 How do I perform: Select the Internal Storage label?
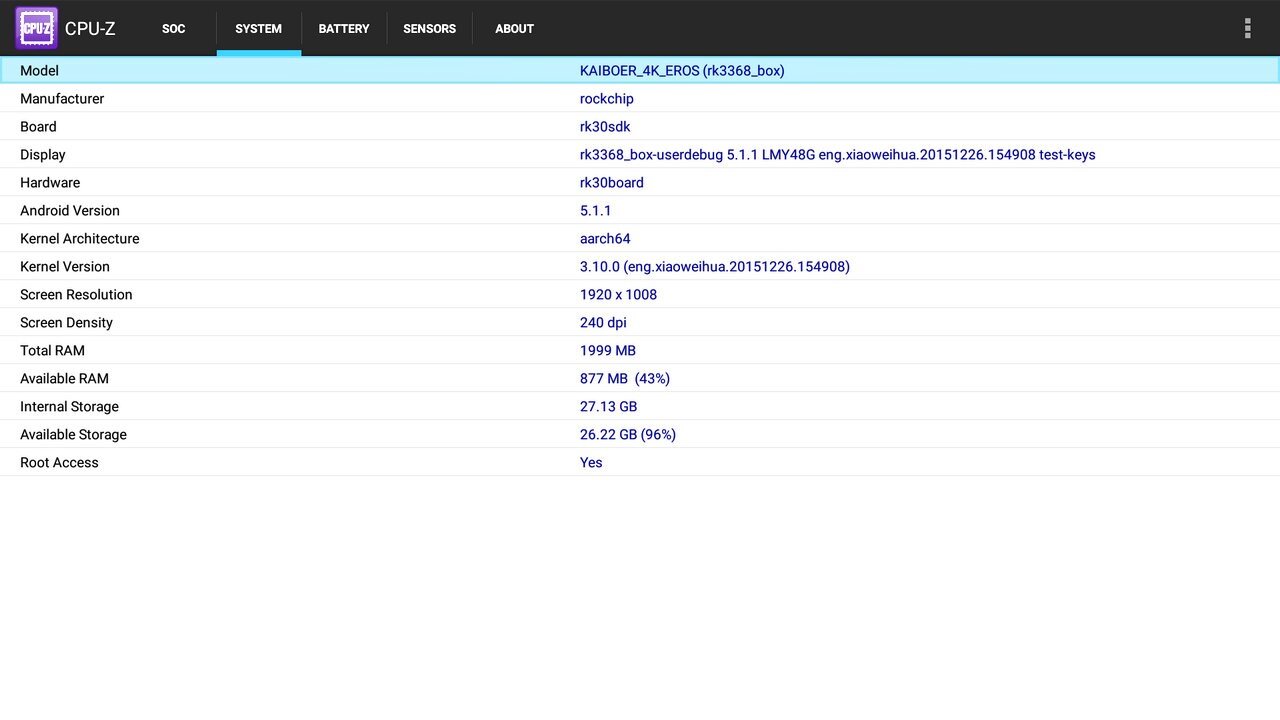(x=69, y=407)
